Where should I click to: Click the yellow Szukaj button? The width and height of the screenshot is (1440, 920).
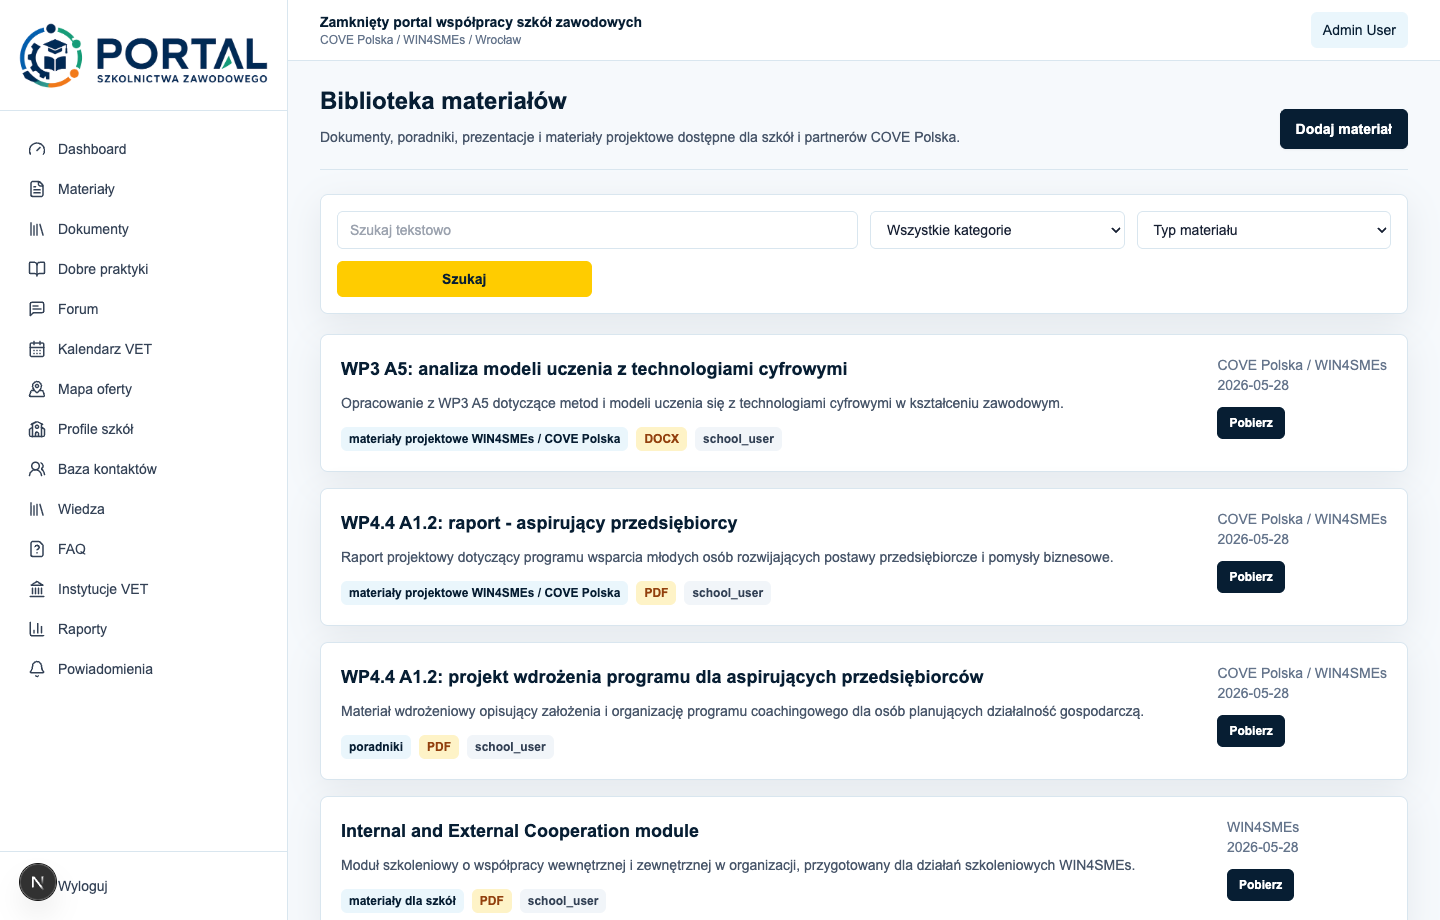(464, 279)
